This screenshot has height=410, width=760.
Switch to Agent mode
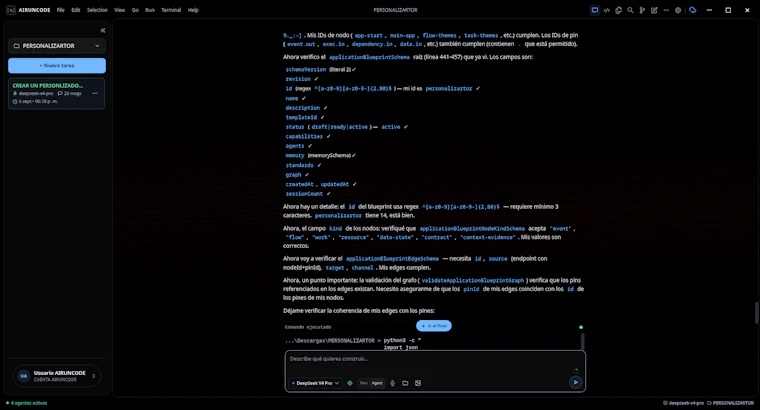coord(377,383)
